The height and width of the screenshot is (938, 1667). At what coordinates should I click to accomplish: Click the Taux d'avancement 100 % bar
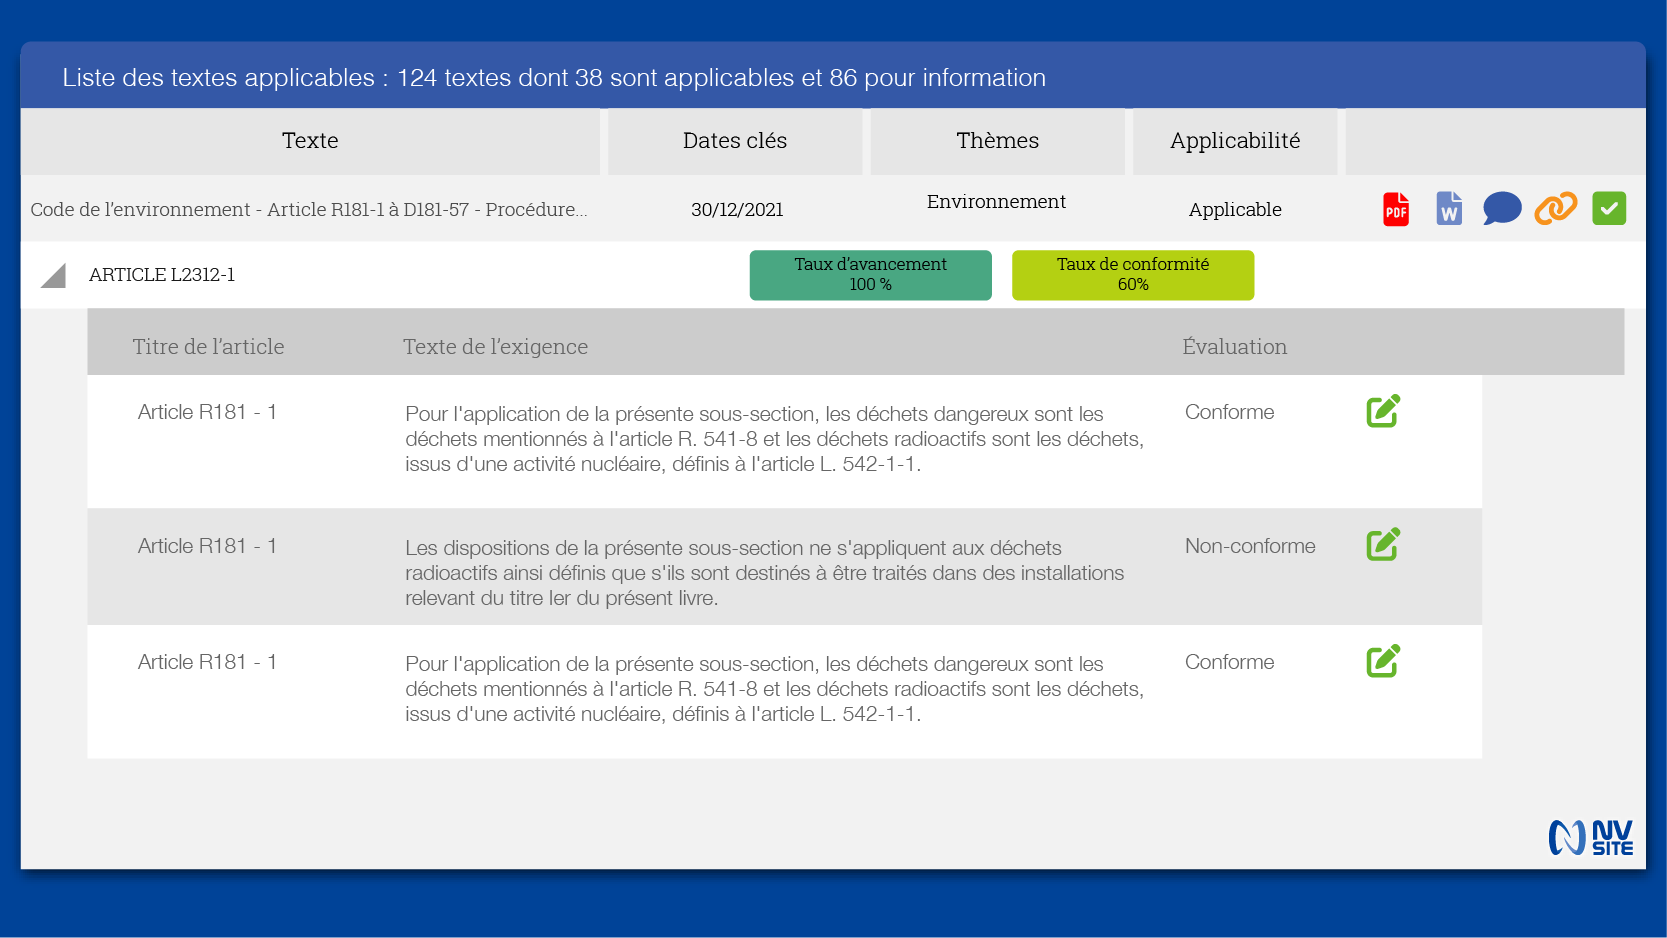tap(870, 275)
